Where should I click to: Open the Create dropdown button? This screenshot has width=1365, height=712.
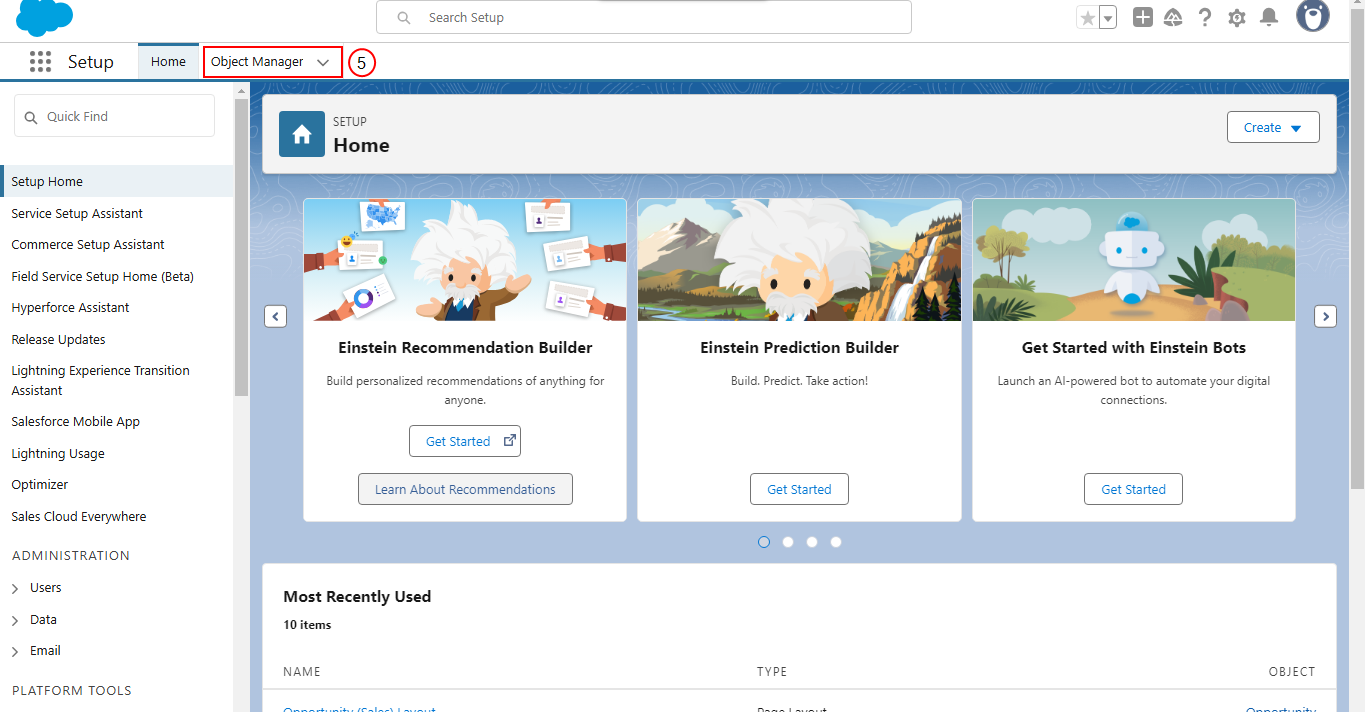[1273, 127]
